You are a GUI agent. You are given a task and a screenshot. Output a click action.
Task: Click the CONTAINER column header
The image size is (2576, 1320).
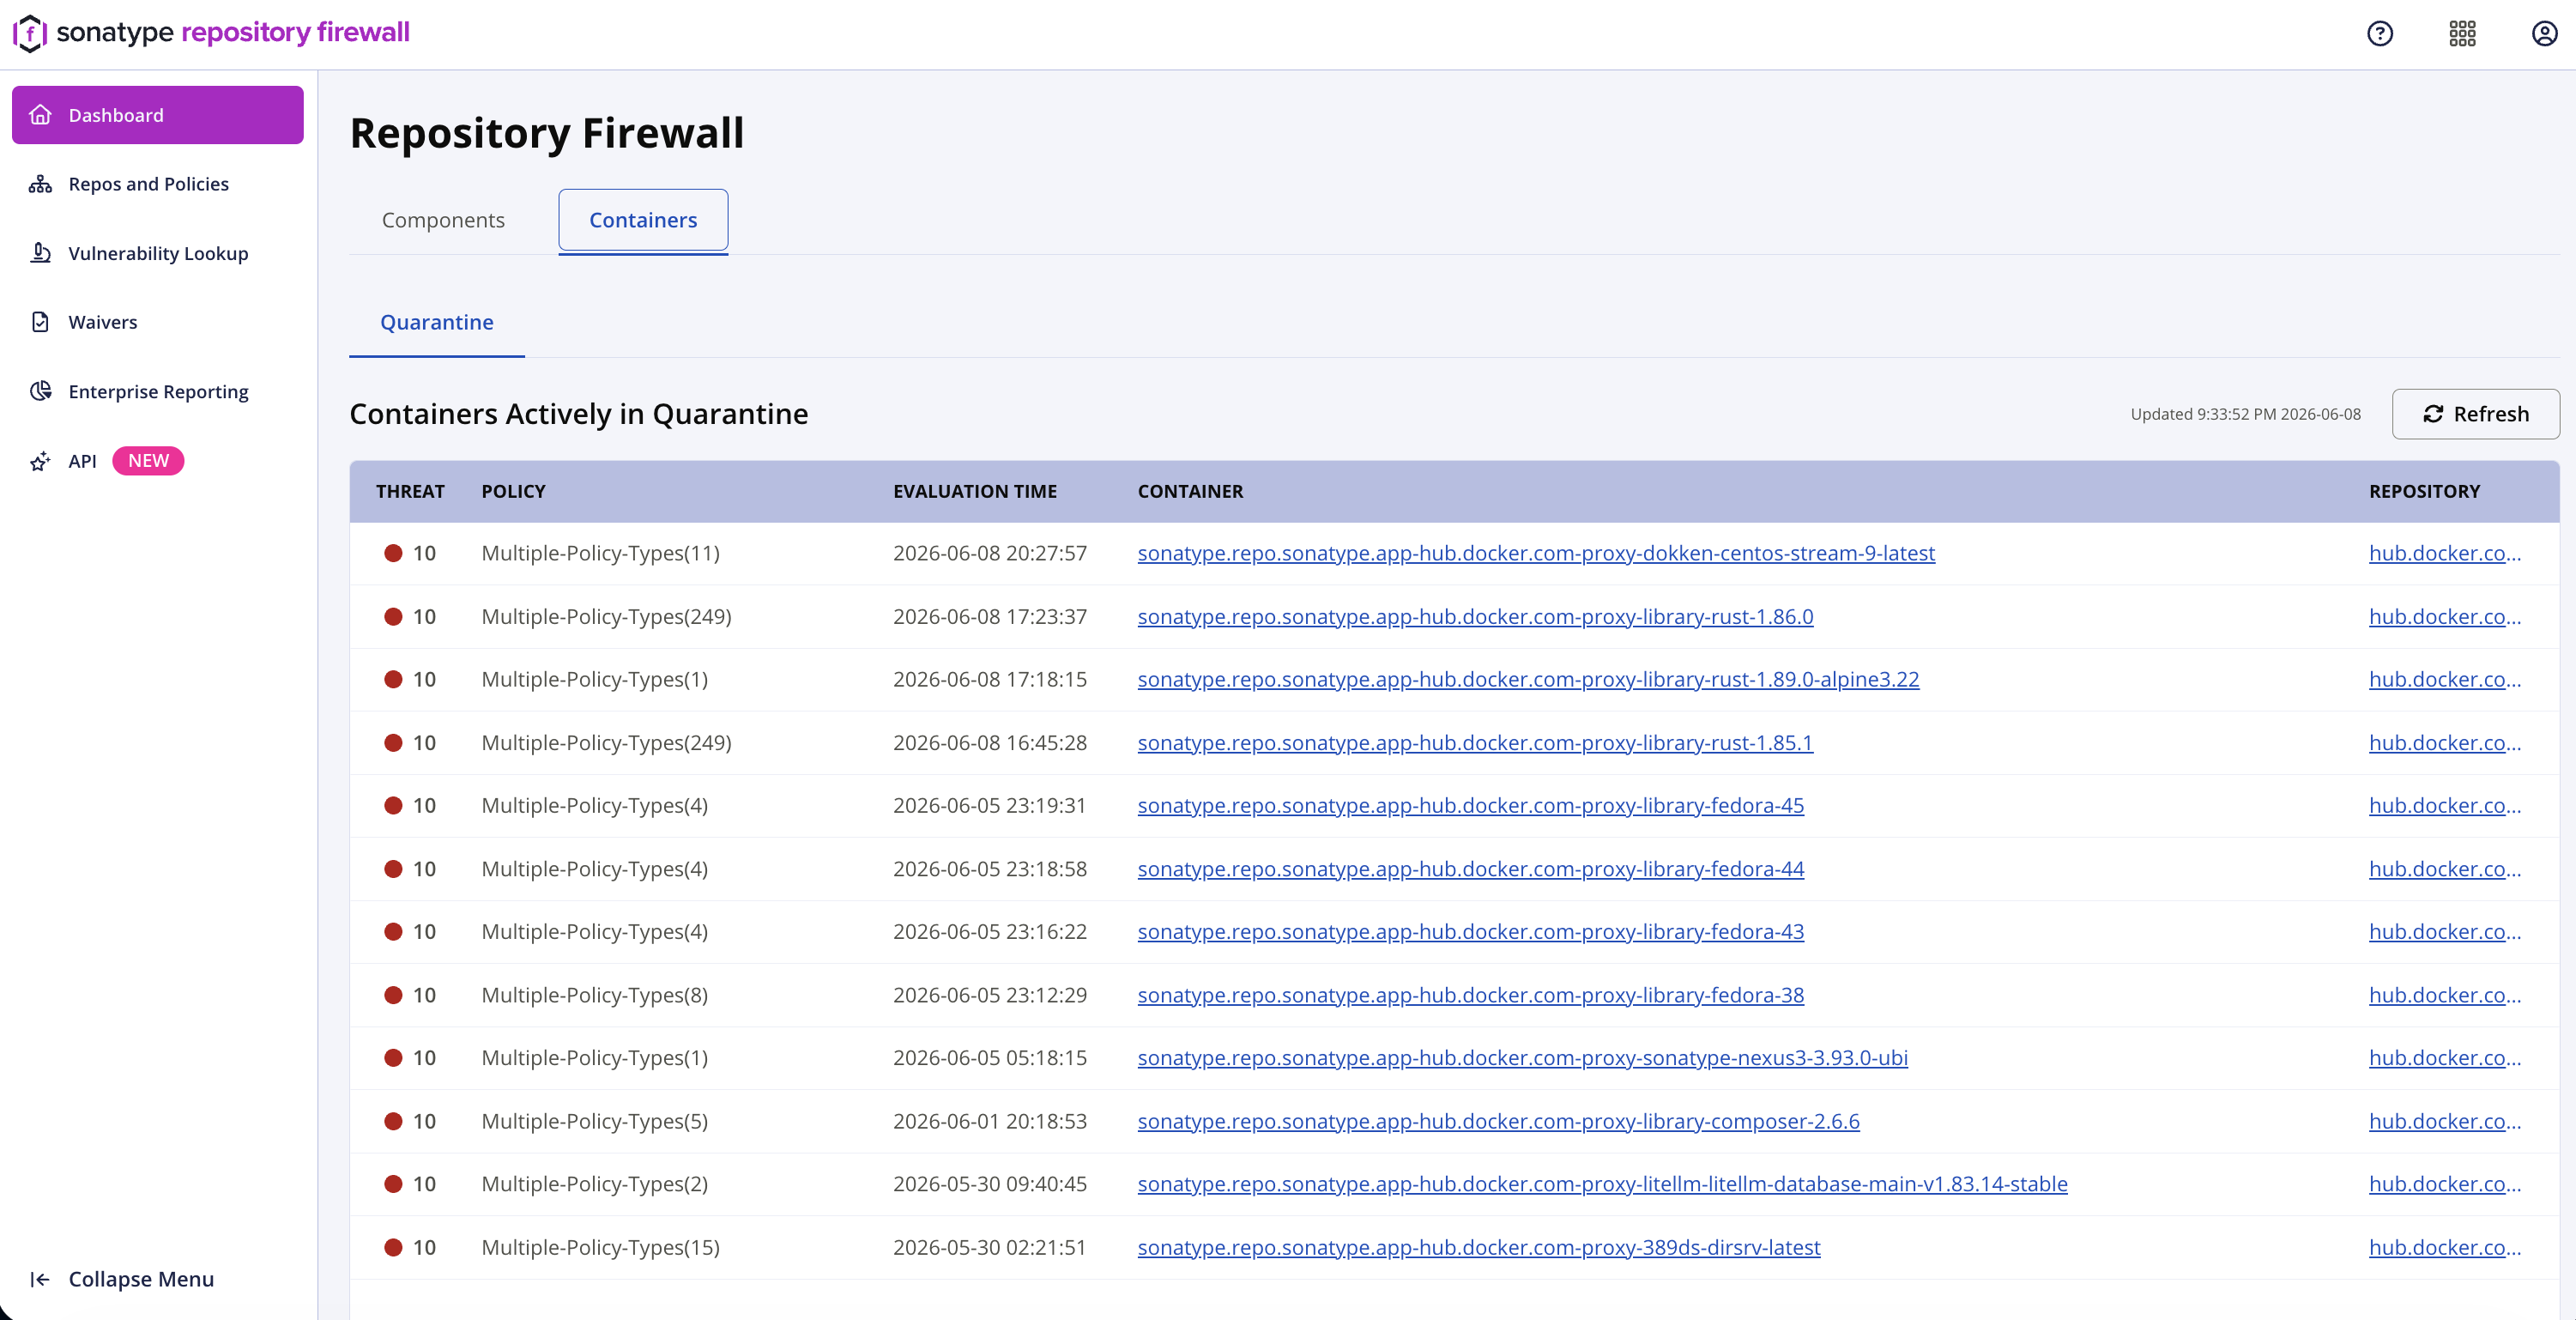pos(1190,491)
